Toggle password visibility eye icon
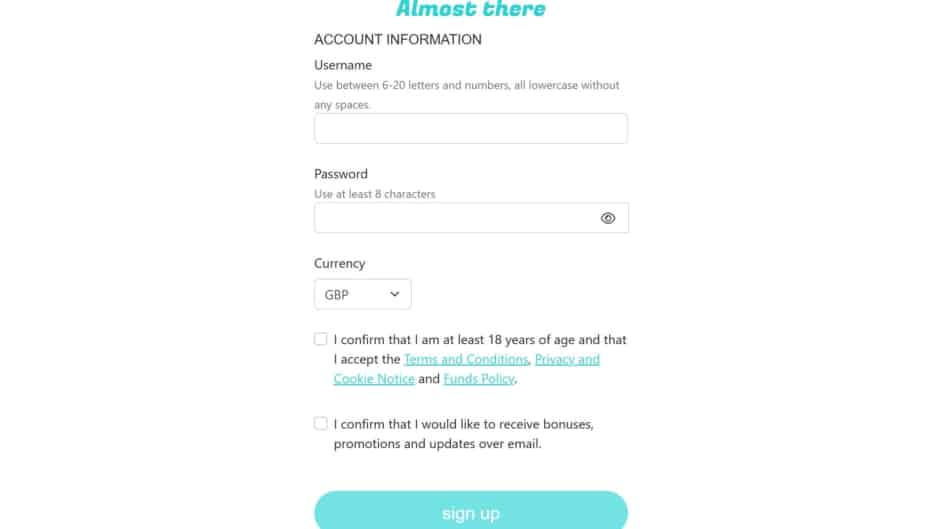 point(608,218)
